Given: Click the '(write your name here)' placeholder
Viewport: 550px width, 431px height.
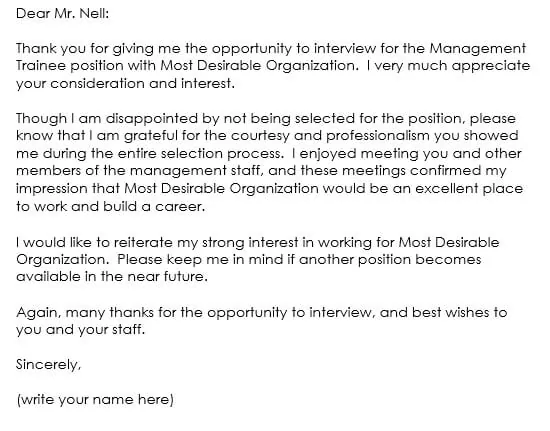Looking at the screenshot, I should coord(95,400).
